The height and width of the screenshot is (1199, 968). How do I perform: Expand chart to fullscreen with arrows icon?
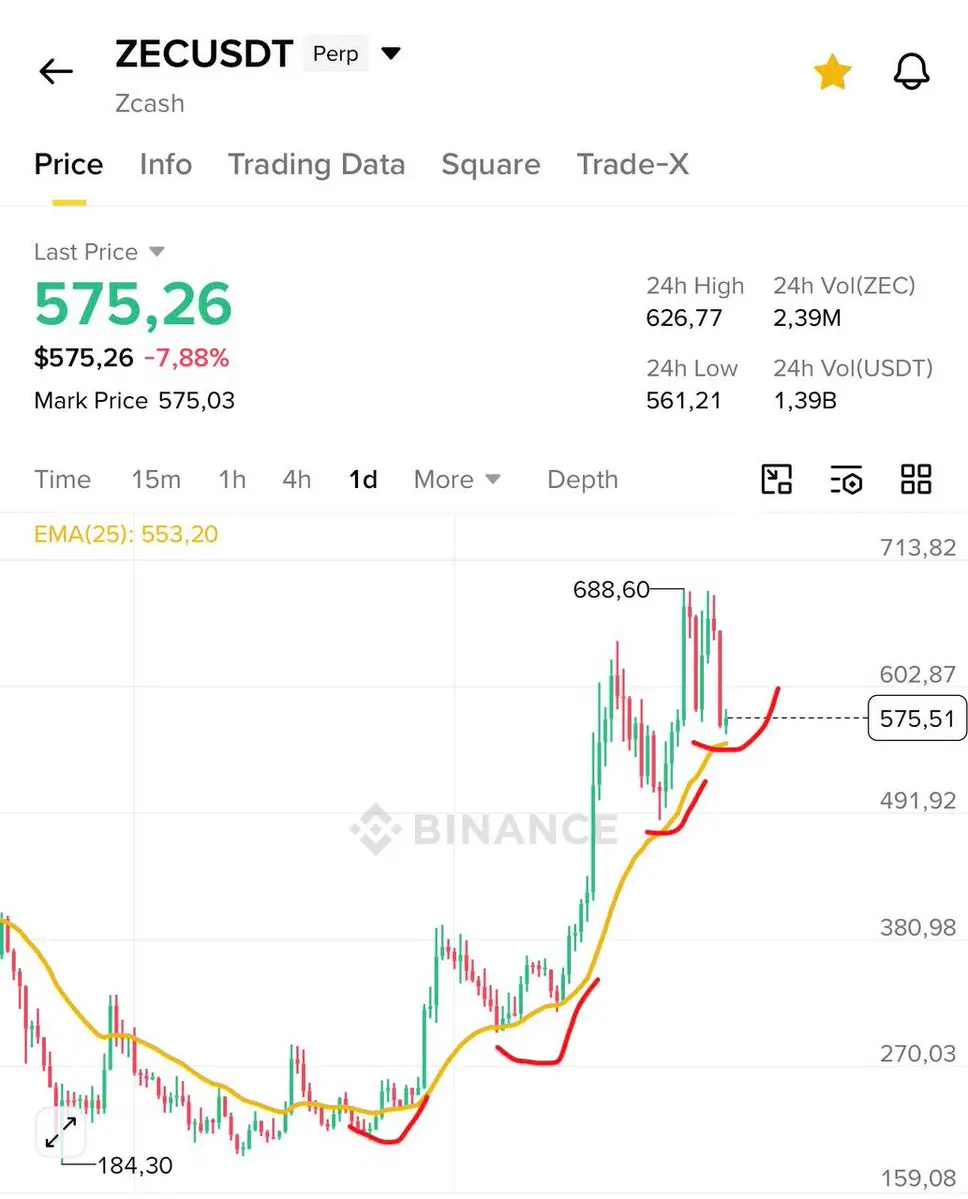pyautogui.click(x=60, y=1132)
